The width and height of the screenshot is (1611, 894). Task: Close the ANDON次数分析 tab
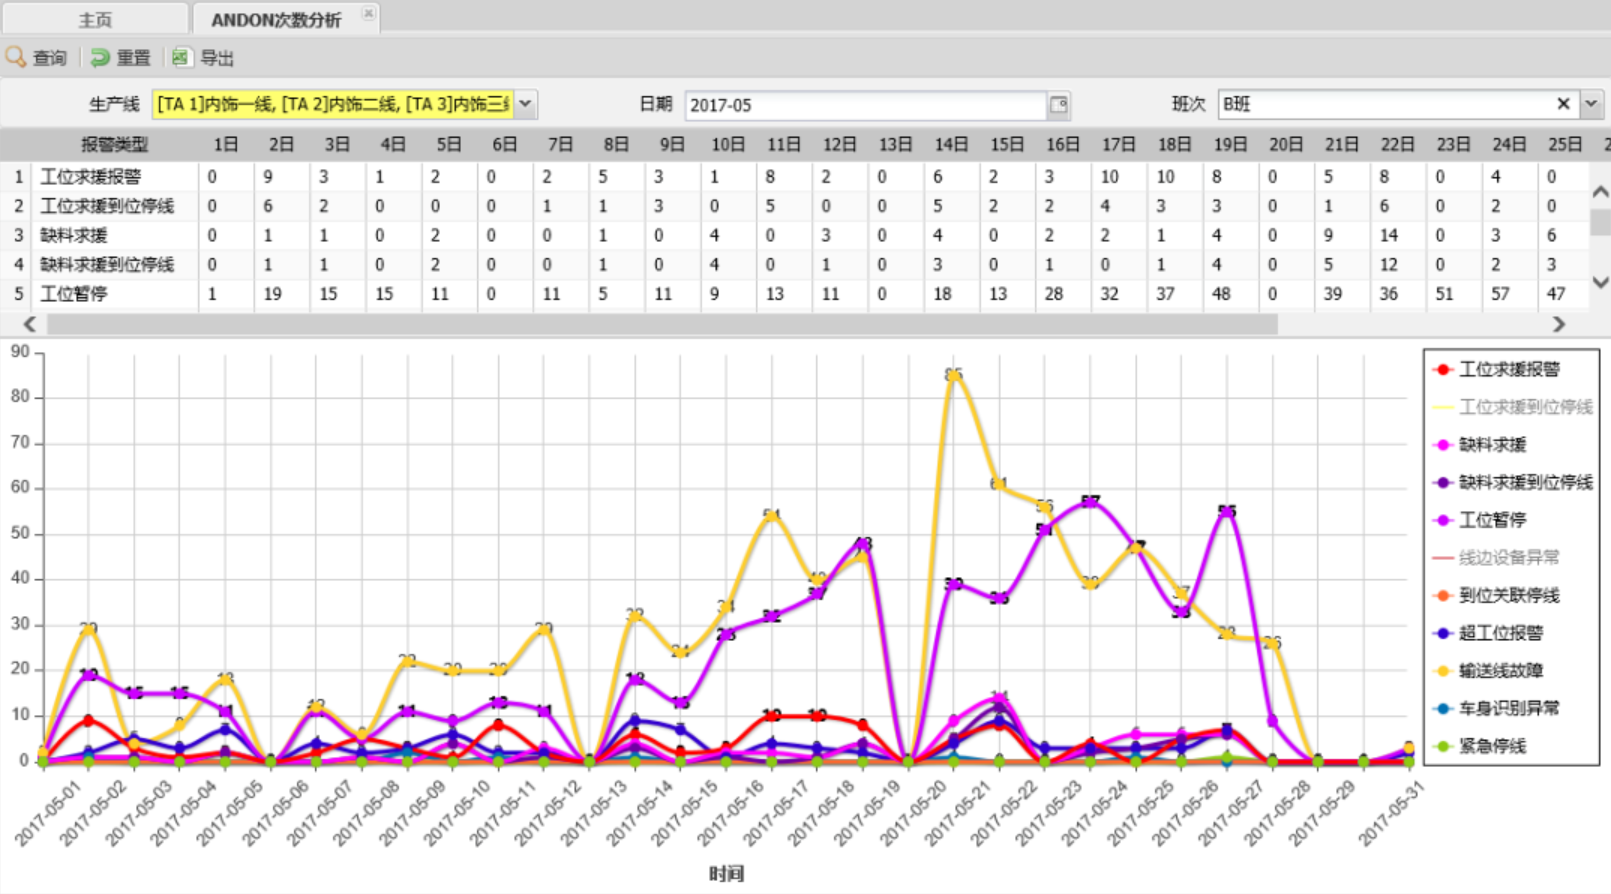pos(368,14)
